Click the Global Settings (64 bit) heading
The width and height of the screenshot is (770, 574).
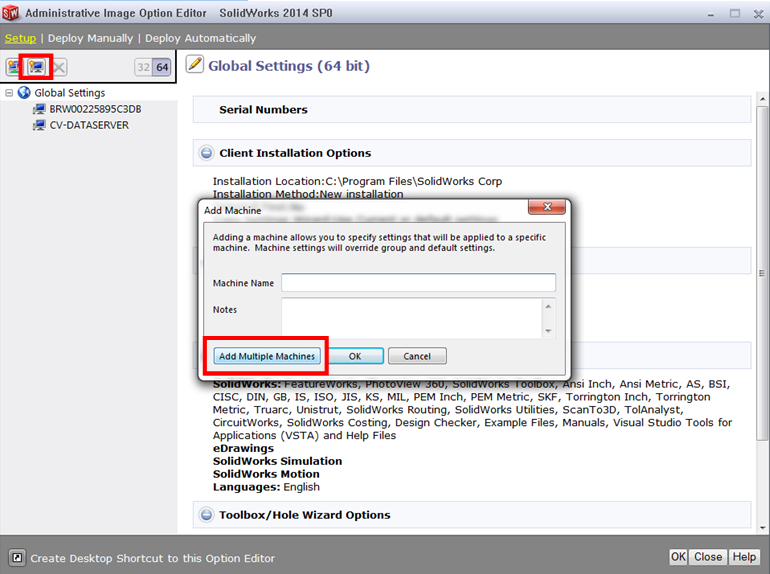[x=289, y=66]
